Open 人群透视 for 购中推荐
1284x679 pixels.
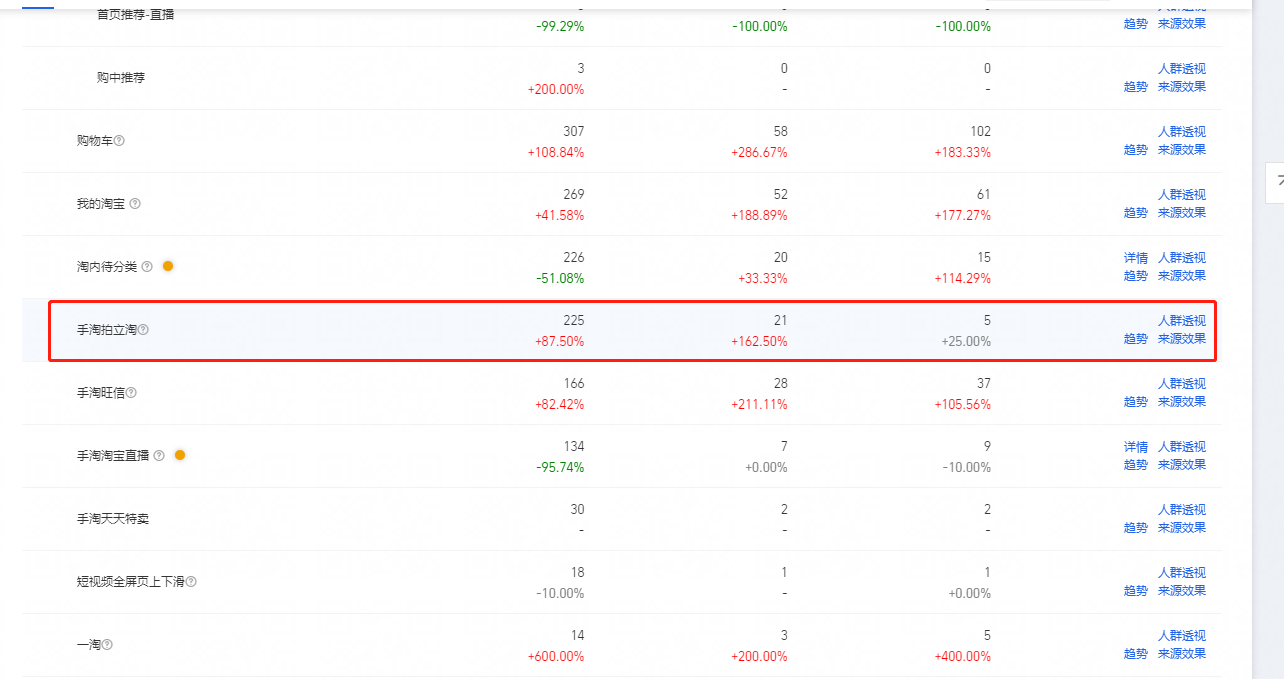[1181, 69]
